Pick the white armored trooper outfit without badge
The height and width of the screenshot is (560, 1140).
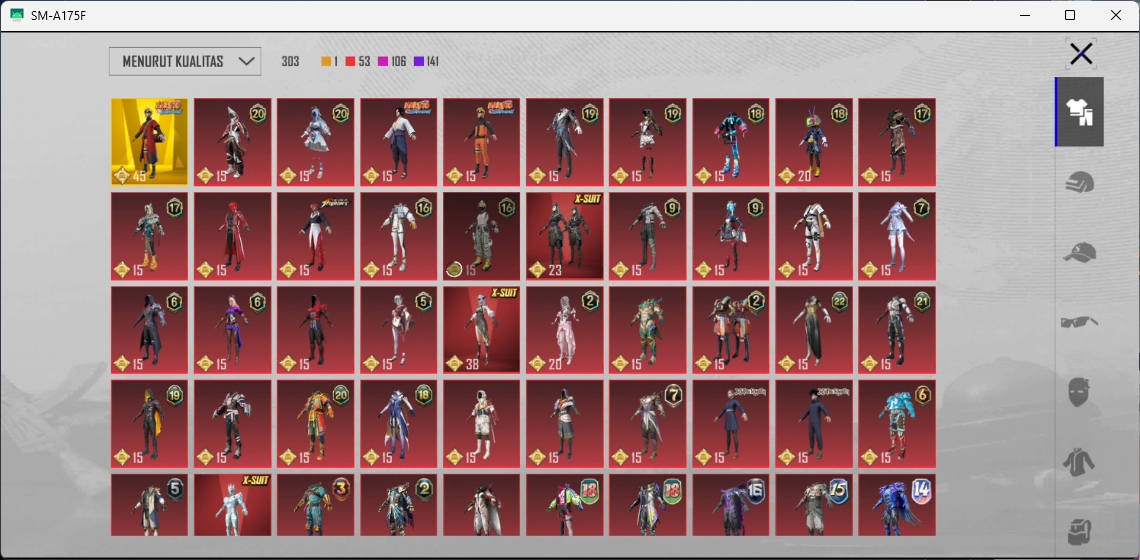814,236
